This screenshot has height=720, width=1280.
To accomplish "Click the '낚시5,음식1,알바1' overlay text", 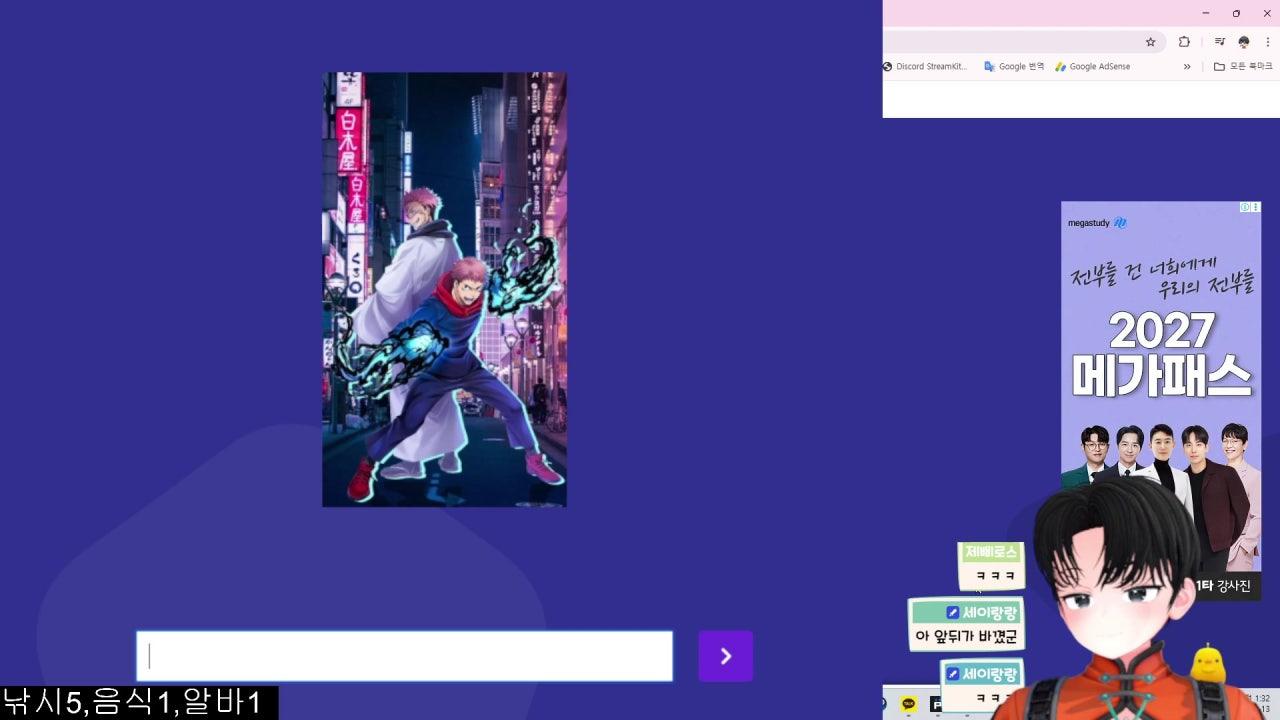I will [x=133, y=702].
